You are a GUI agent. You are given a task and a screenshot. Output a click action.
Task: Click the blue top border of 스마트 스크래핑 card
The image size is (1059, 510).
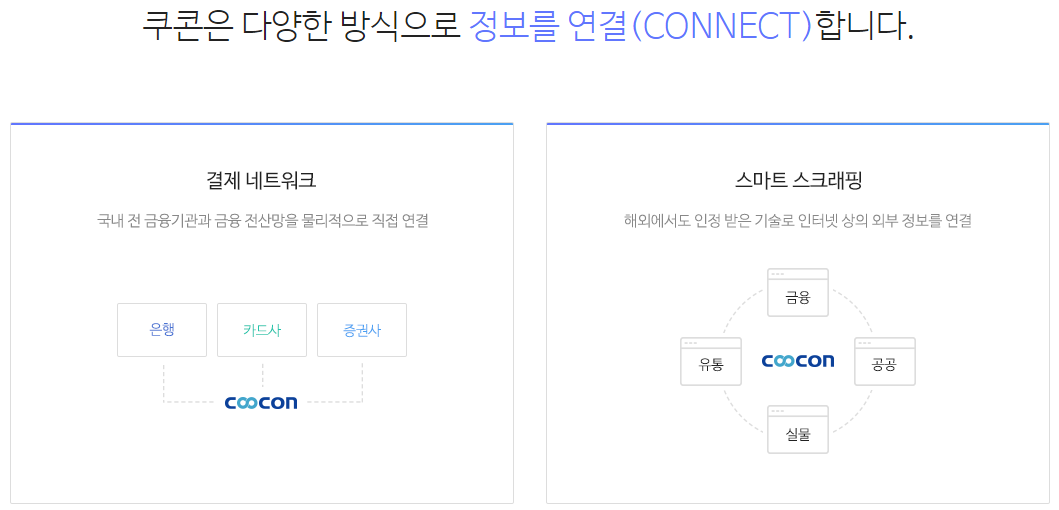click(x=798, y=124)
